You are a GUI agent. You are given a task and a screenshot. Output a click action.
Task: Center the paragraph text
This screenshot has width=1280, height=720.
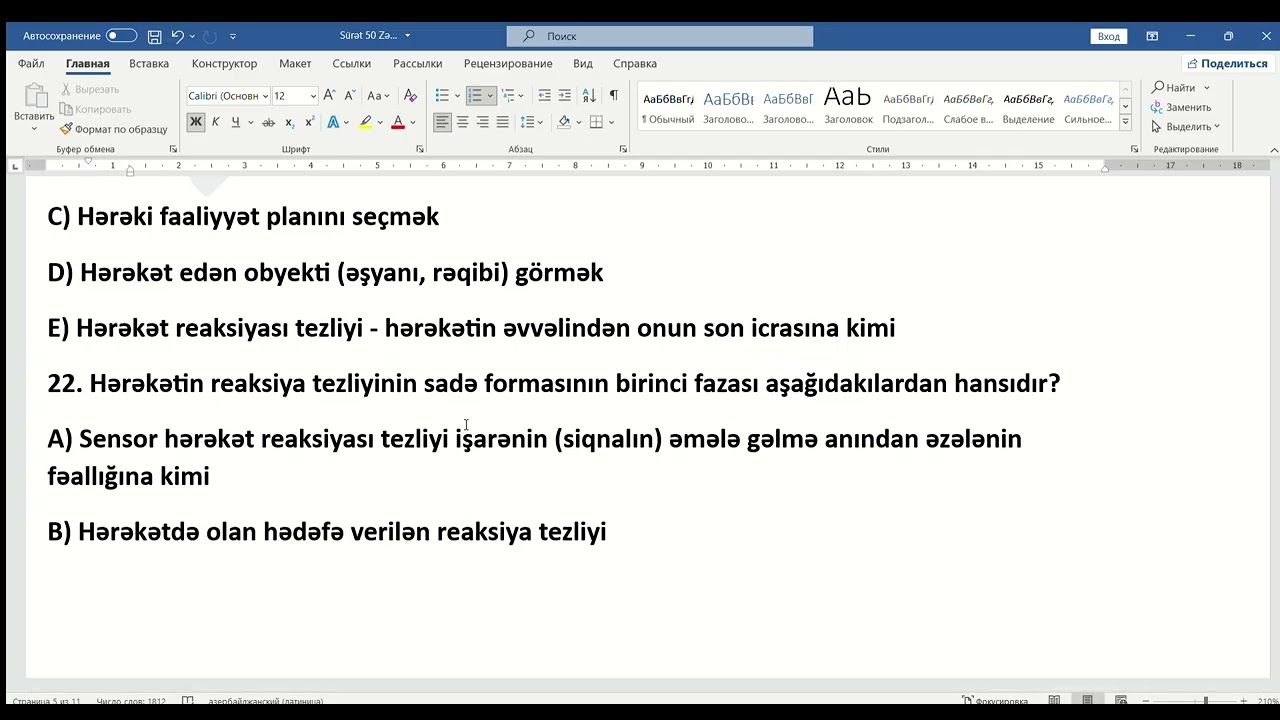(462, 122)
